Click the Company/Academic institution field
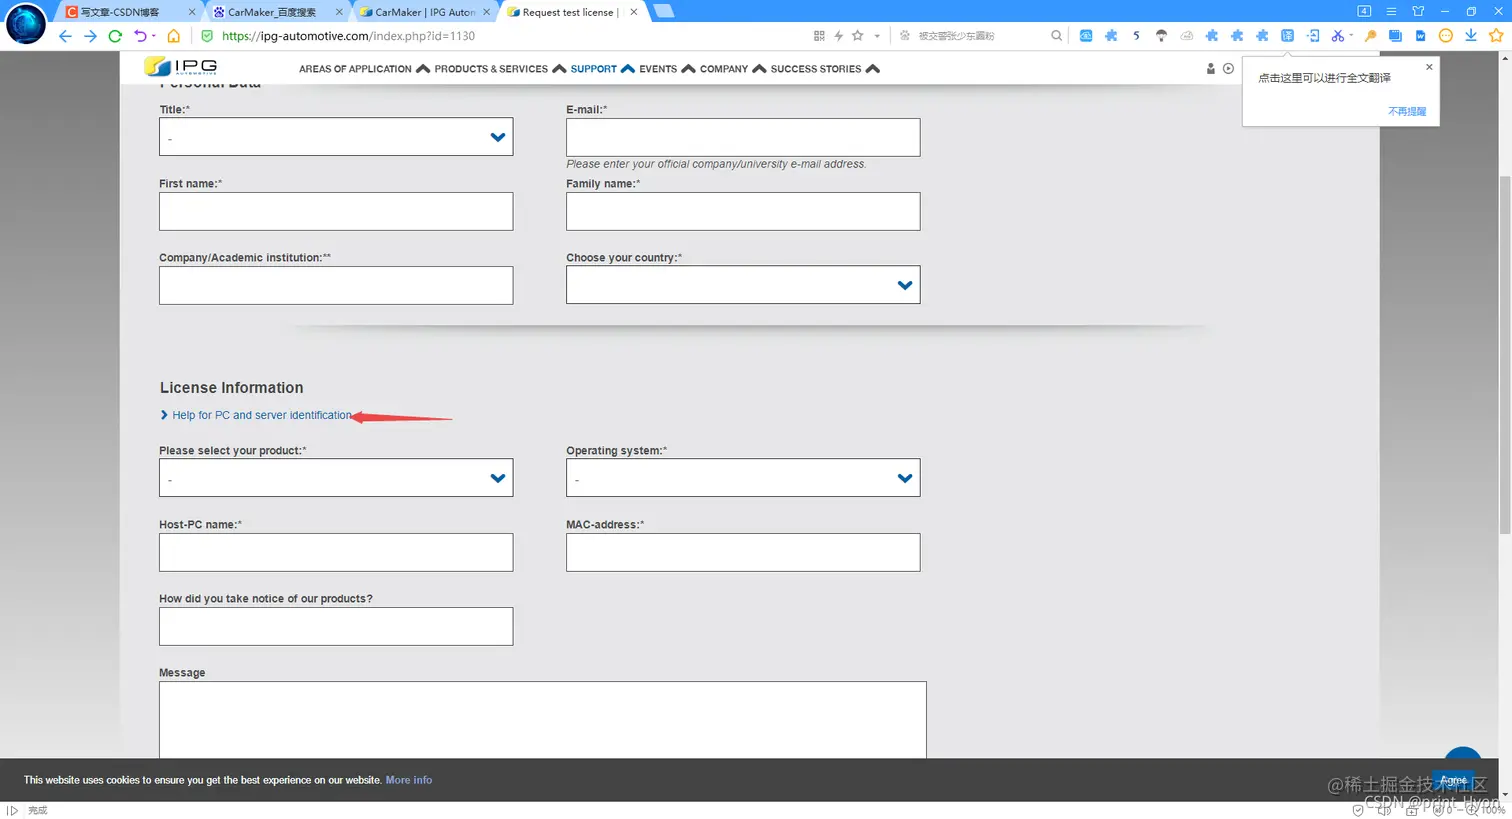1512x819 pixels. (x=336, y=285)
